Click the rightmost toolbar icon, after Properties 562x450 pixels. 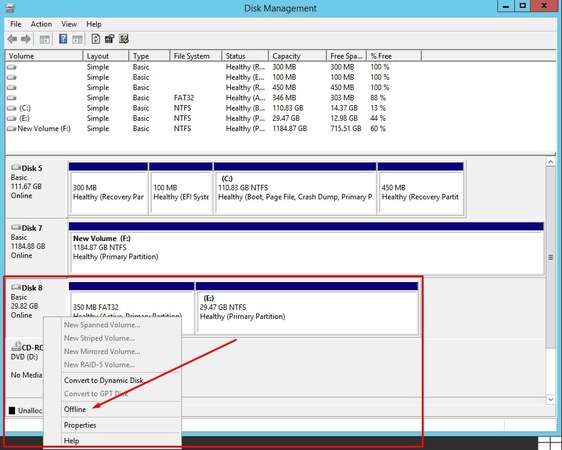[124, 39]
